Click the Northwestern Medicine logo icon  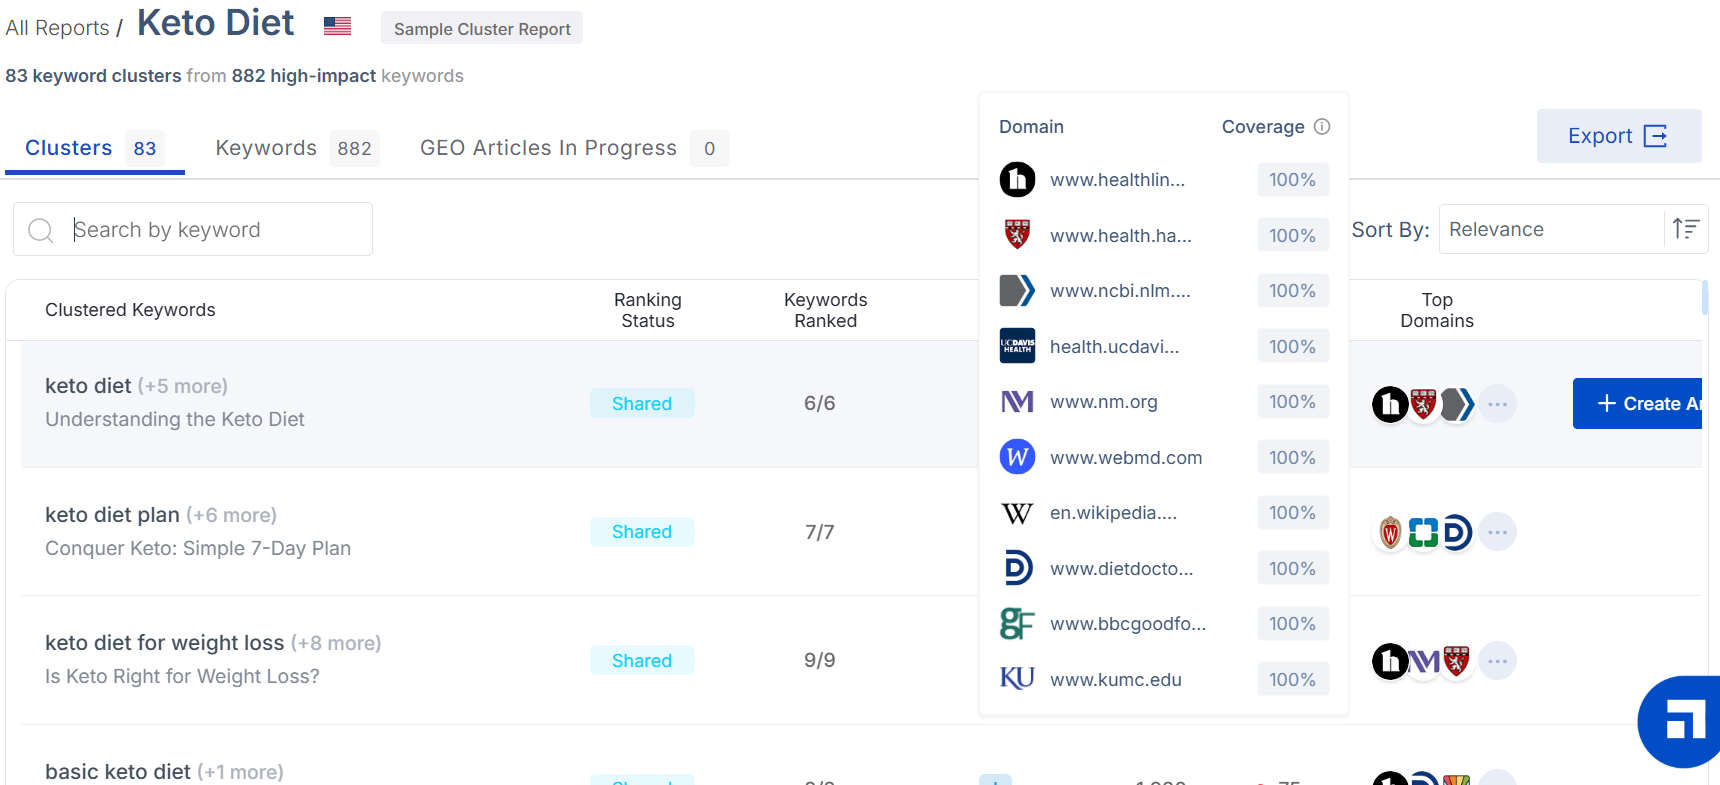(1017, 402)
